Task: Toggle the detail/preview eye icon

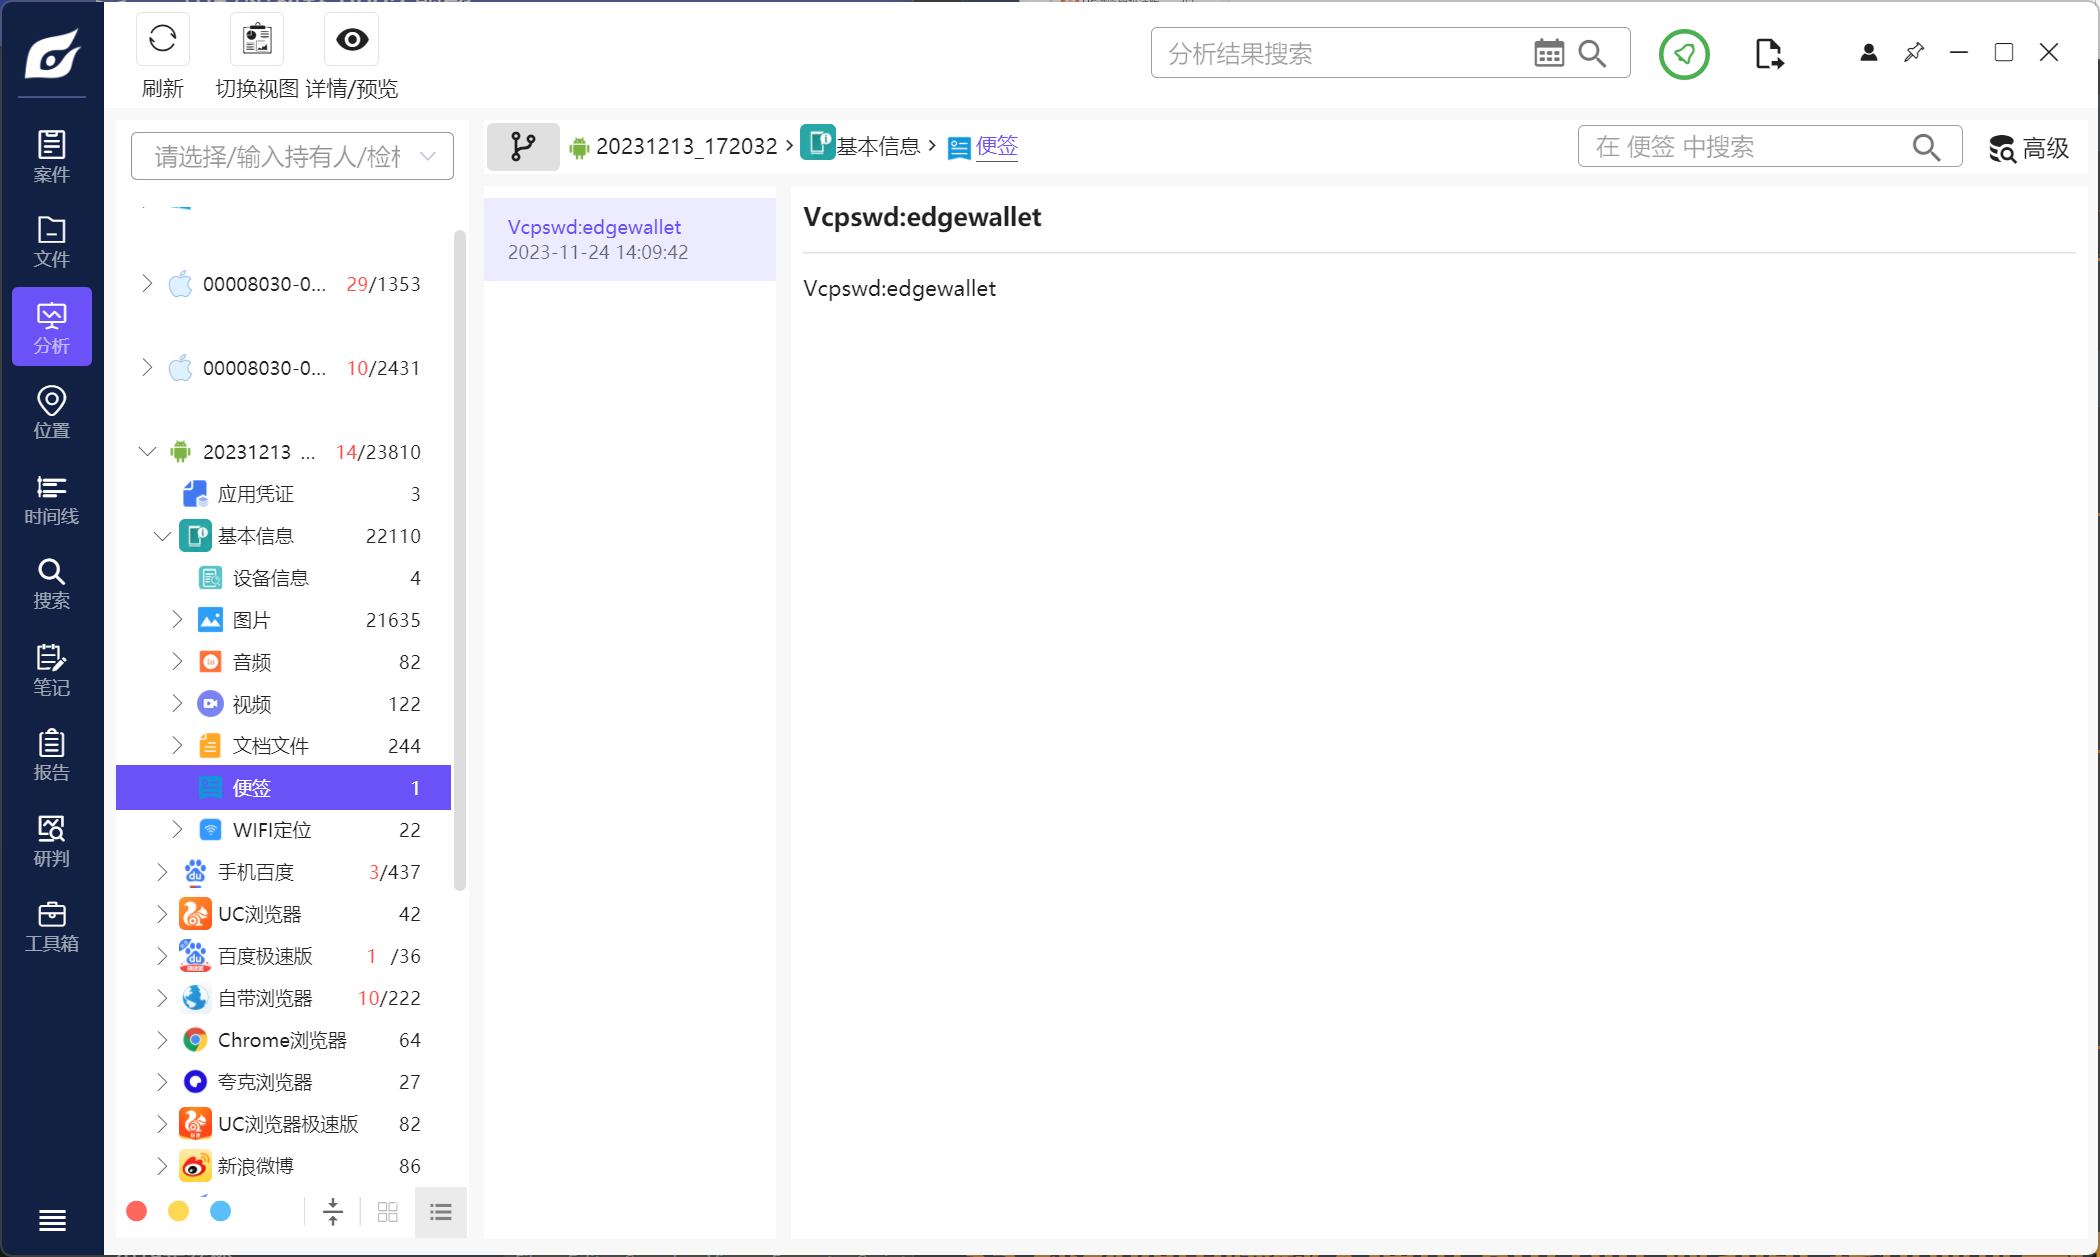Action: pos(352,40)
